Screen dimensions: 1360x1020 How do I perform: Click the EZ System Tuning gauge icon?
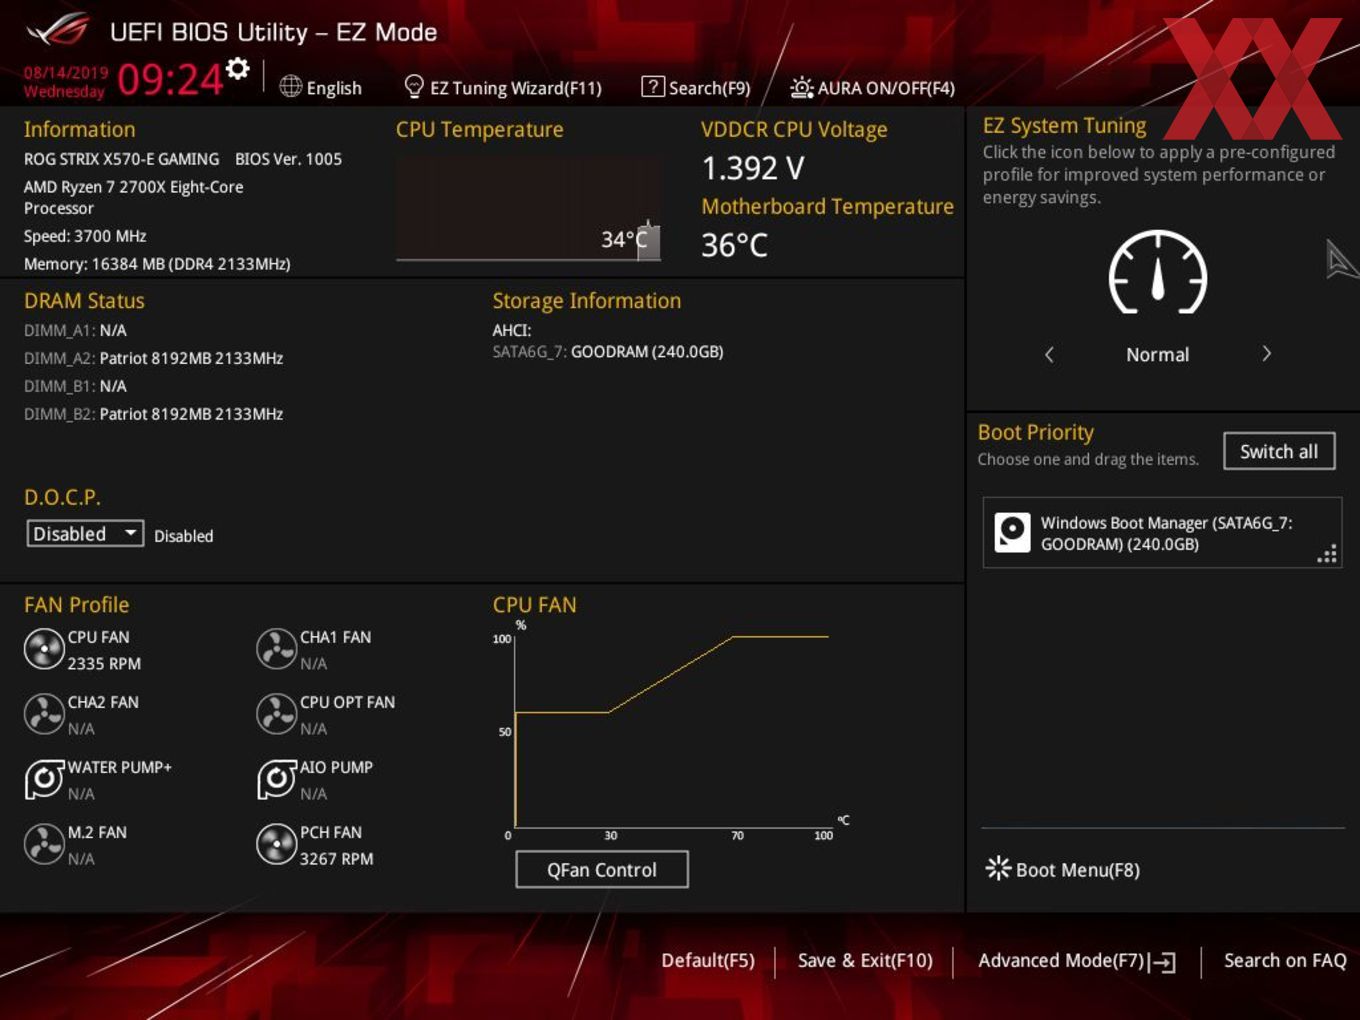pos(1157,273)
